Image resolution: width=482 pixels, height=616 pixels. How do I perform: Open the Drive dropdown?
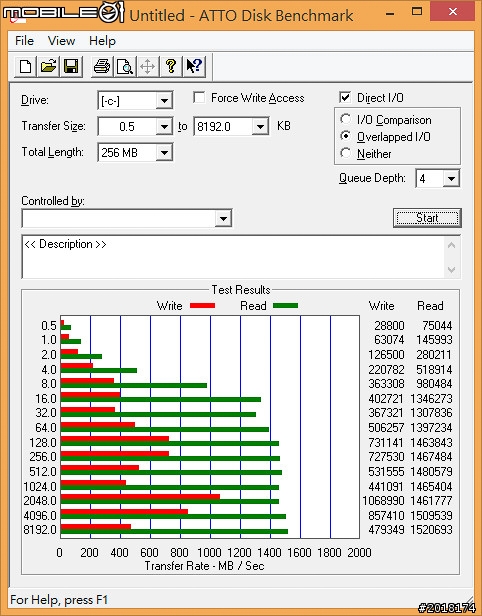coord(164,101)
